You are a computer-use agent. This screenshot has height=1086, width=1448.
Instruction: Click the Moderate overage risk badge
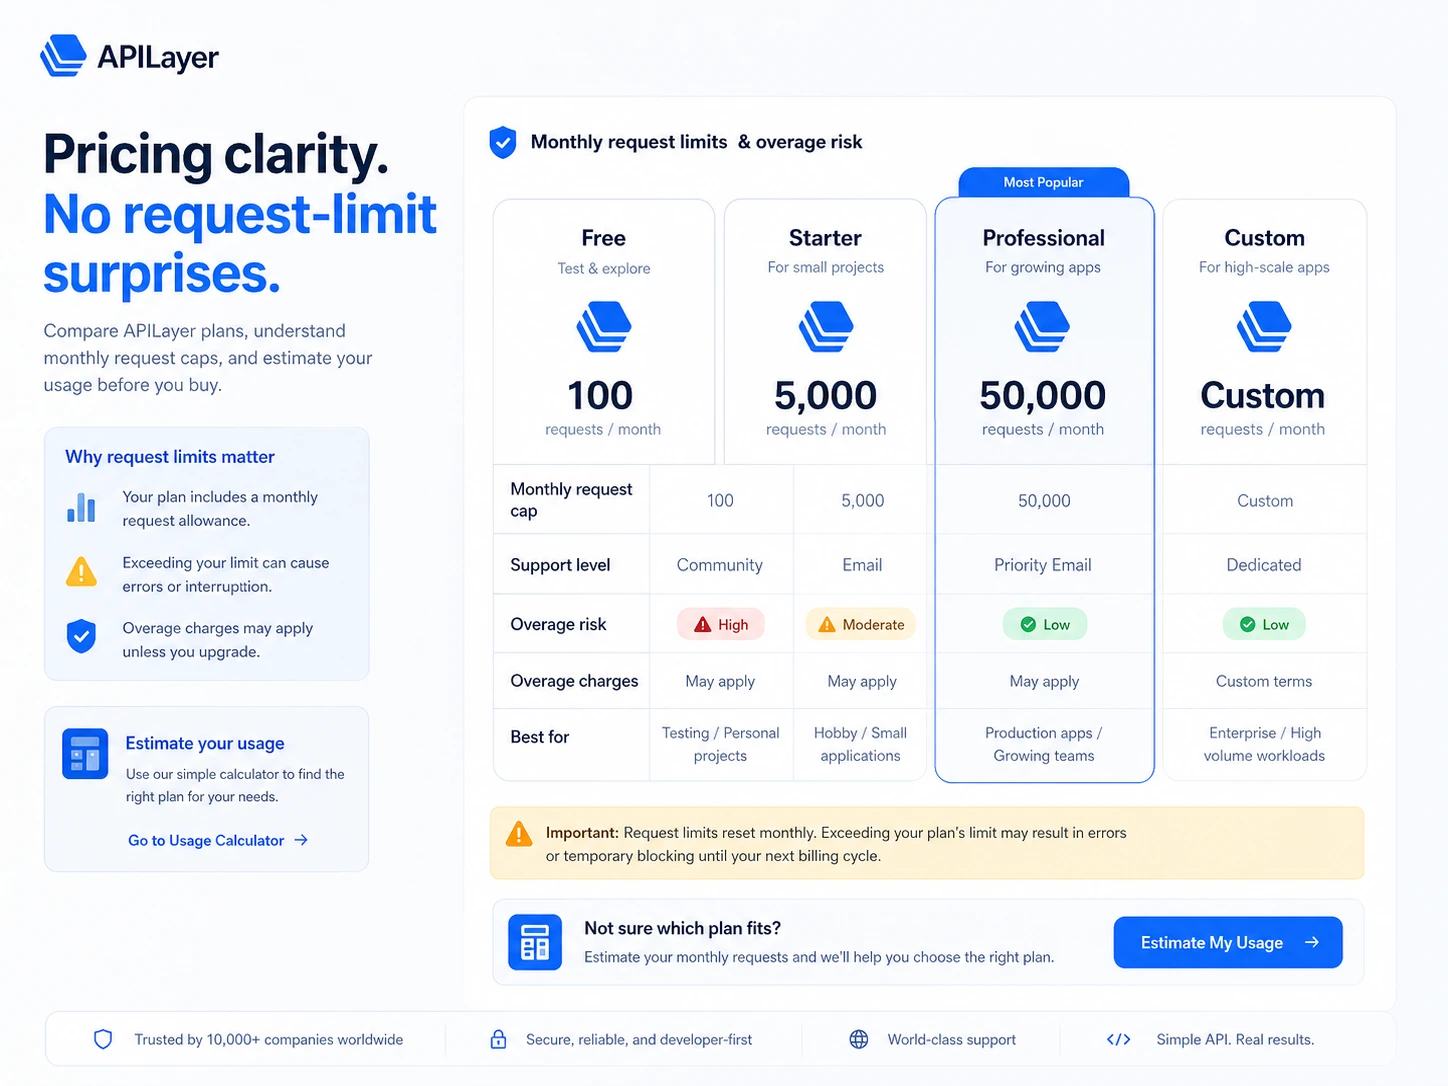pos(861,624)
